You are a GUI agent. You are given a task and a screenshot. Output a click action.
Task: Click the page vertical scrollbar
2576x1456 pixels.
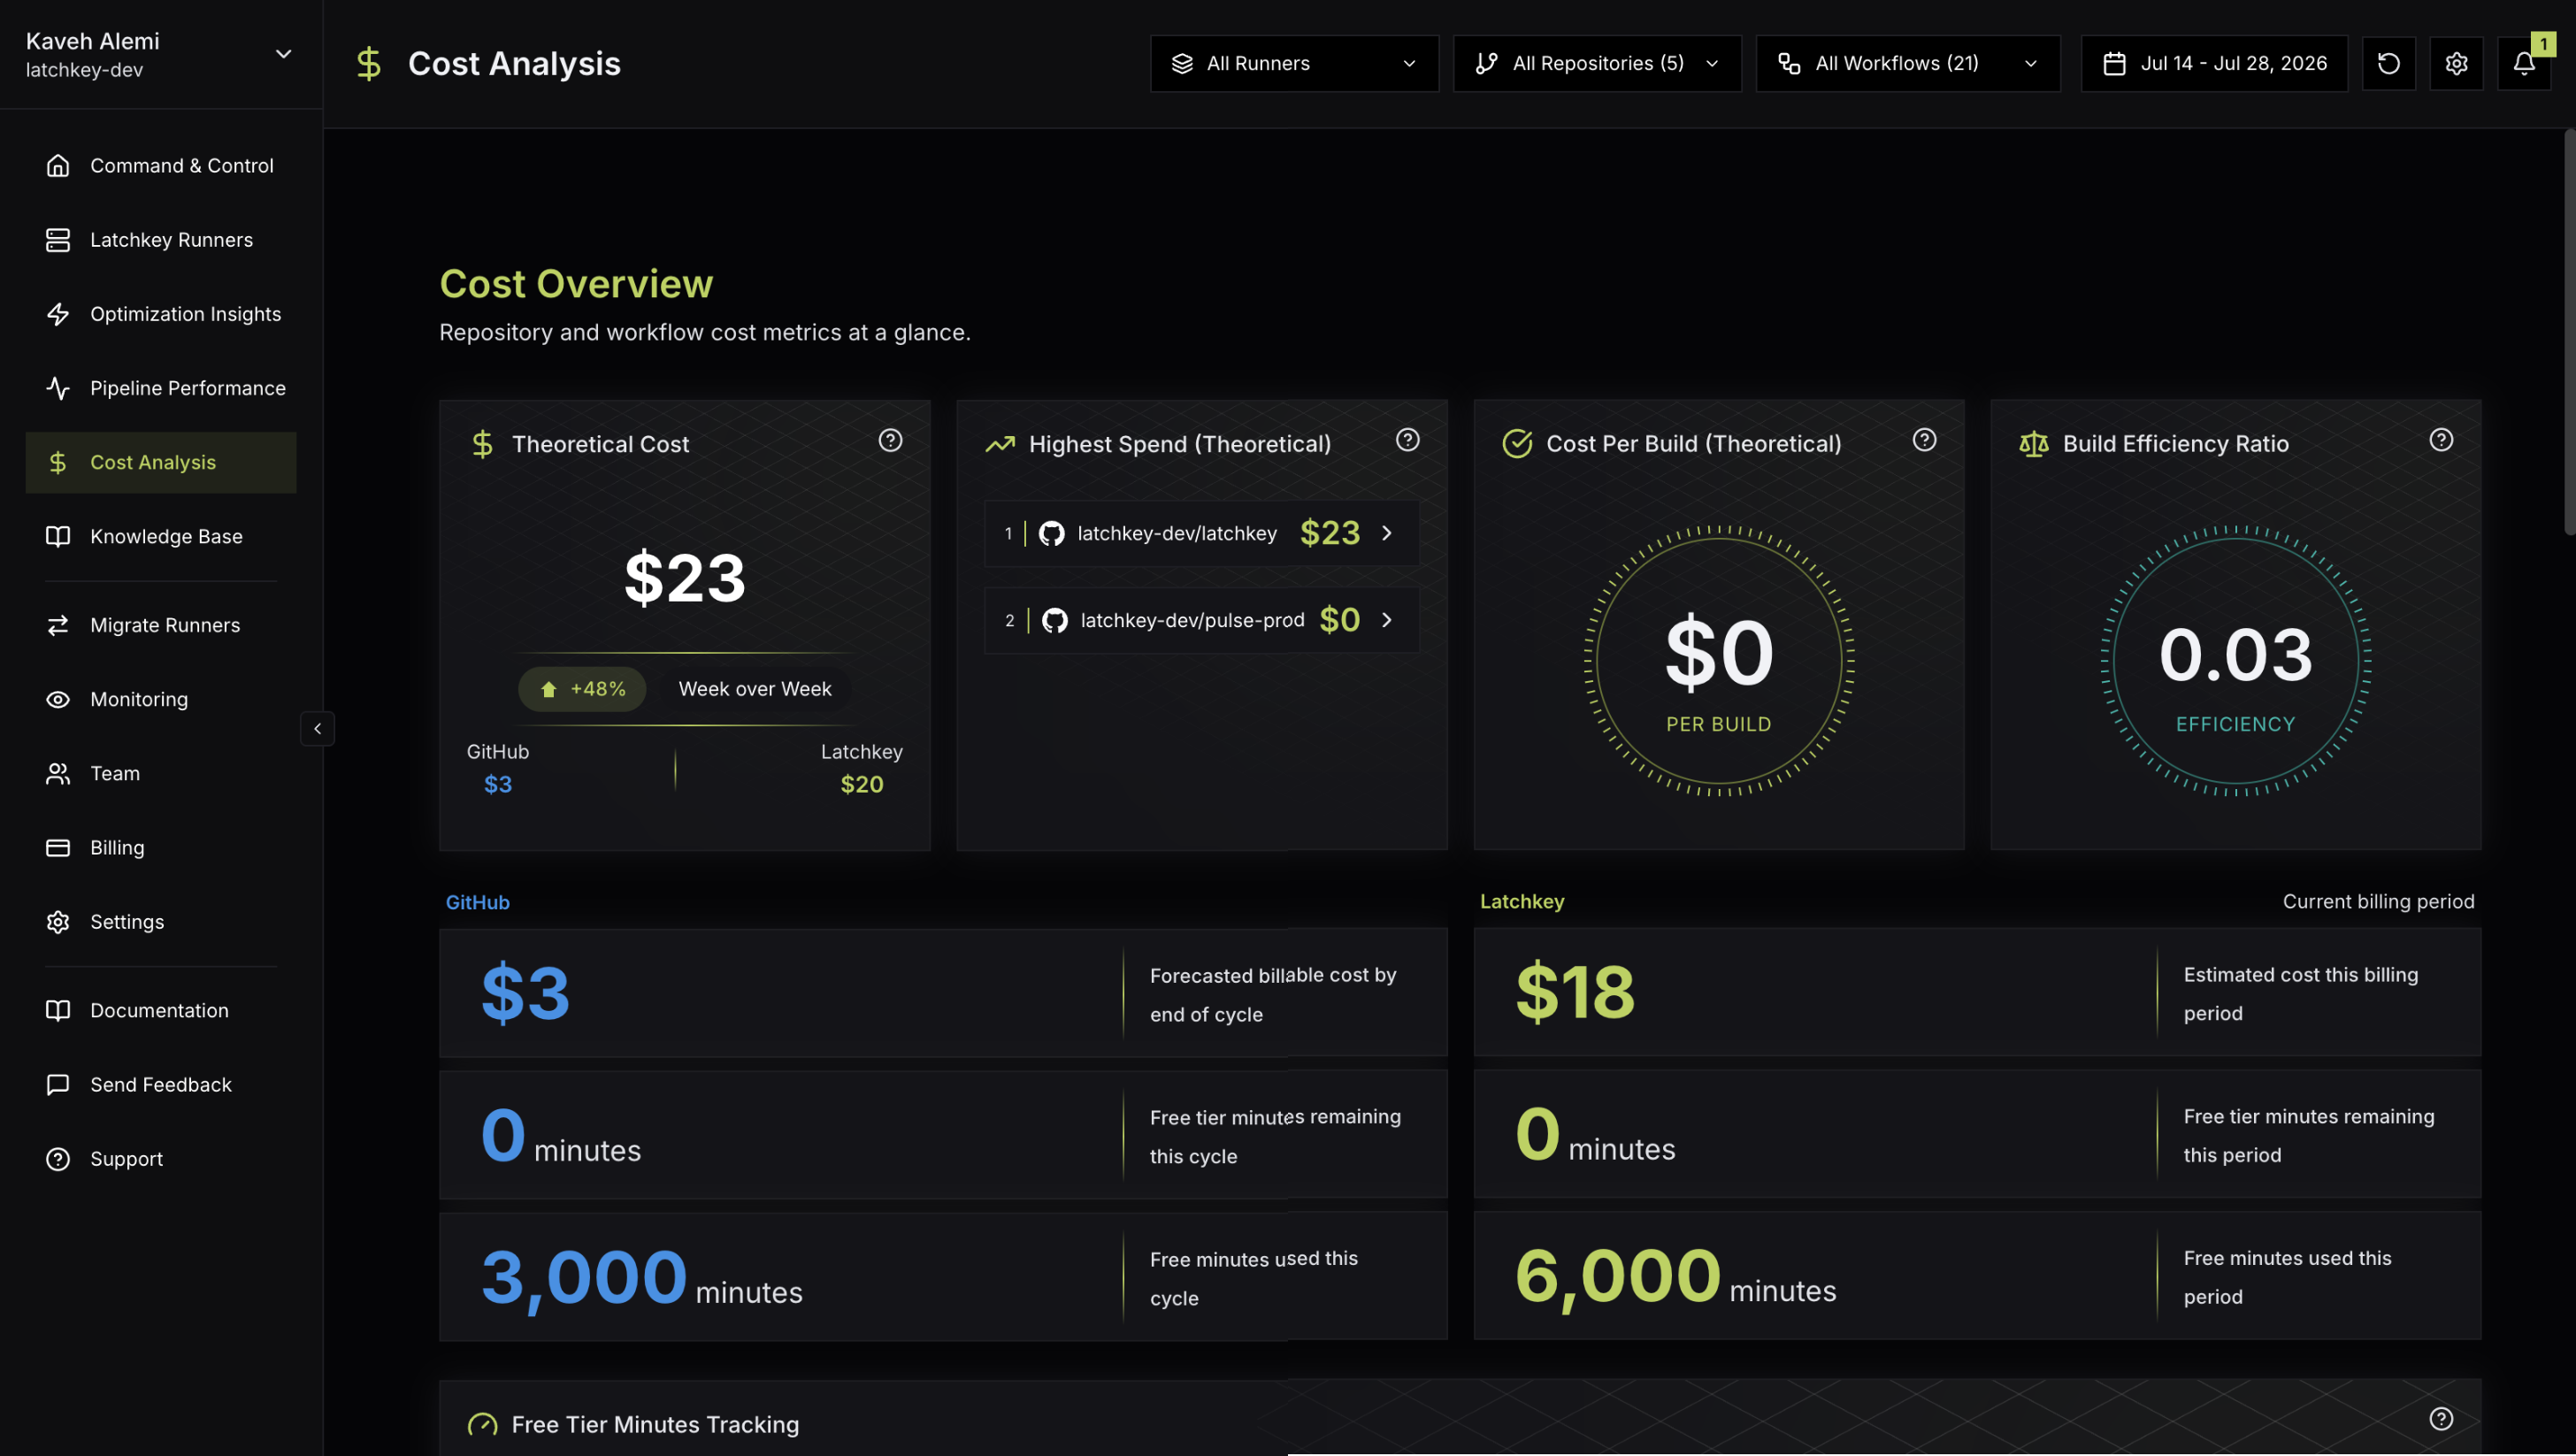pos(2568,332)
